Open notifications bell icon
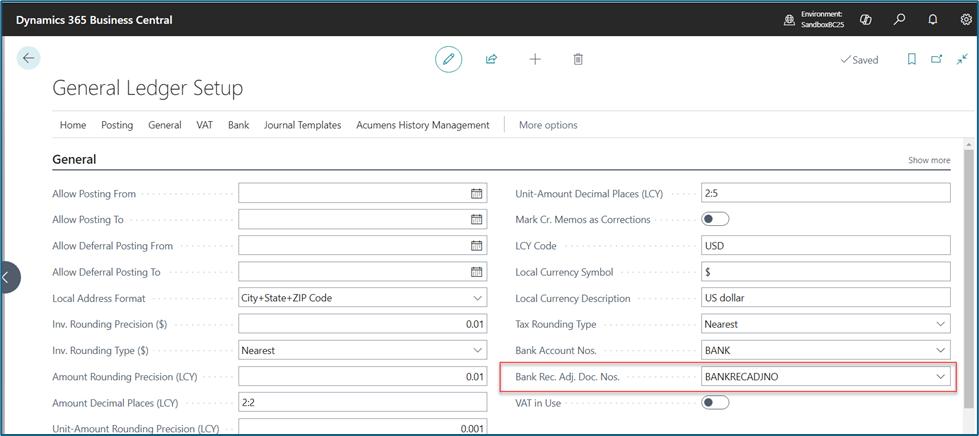The height and width of the screenshot is (436, 979). tap(933, 19)
